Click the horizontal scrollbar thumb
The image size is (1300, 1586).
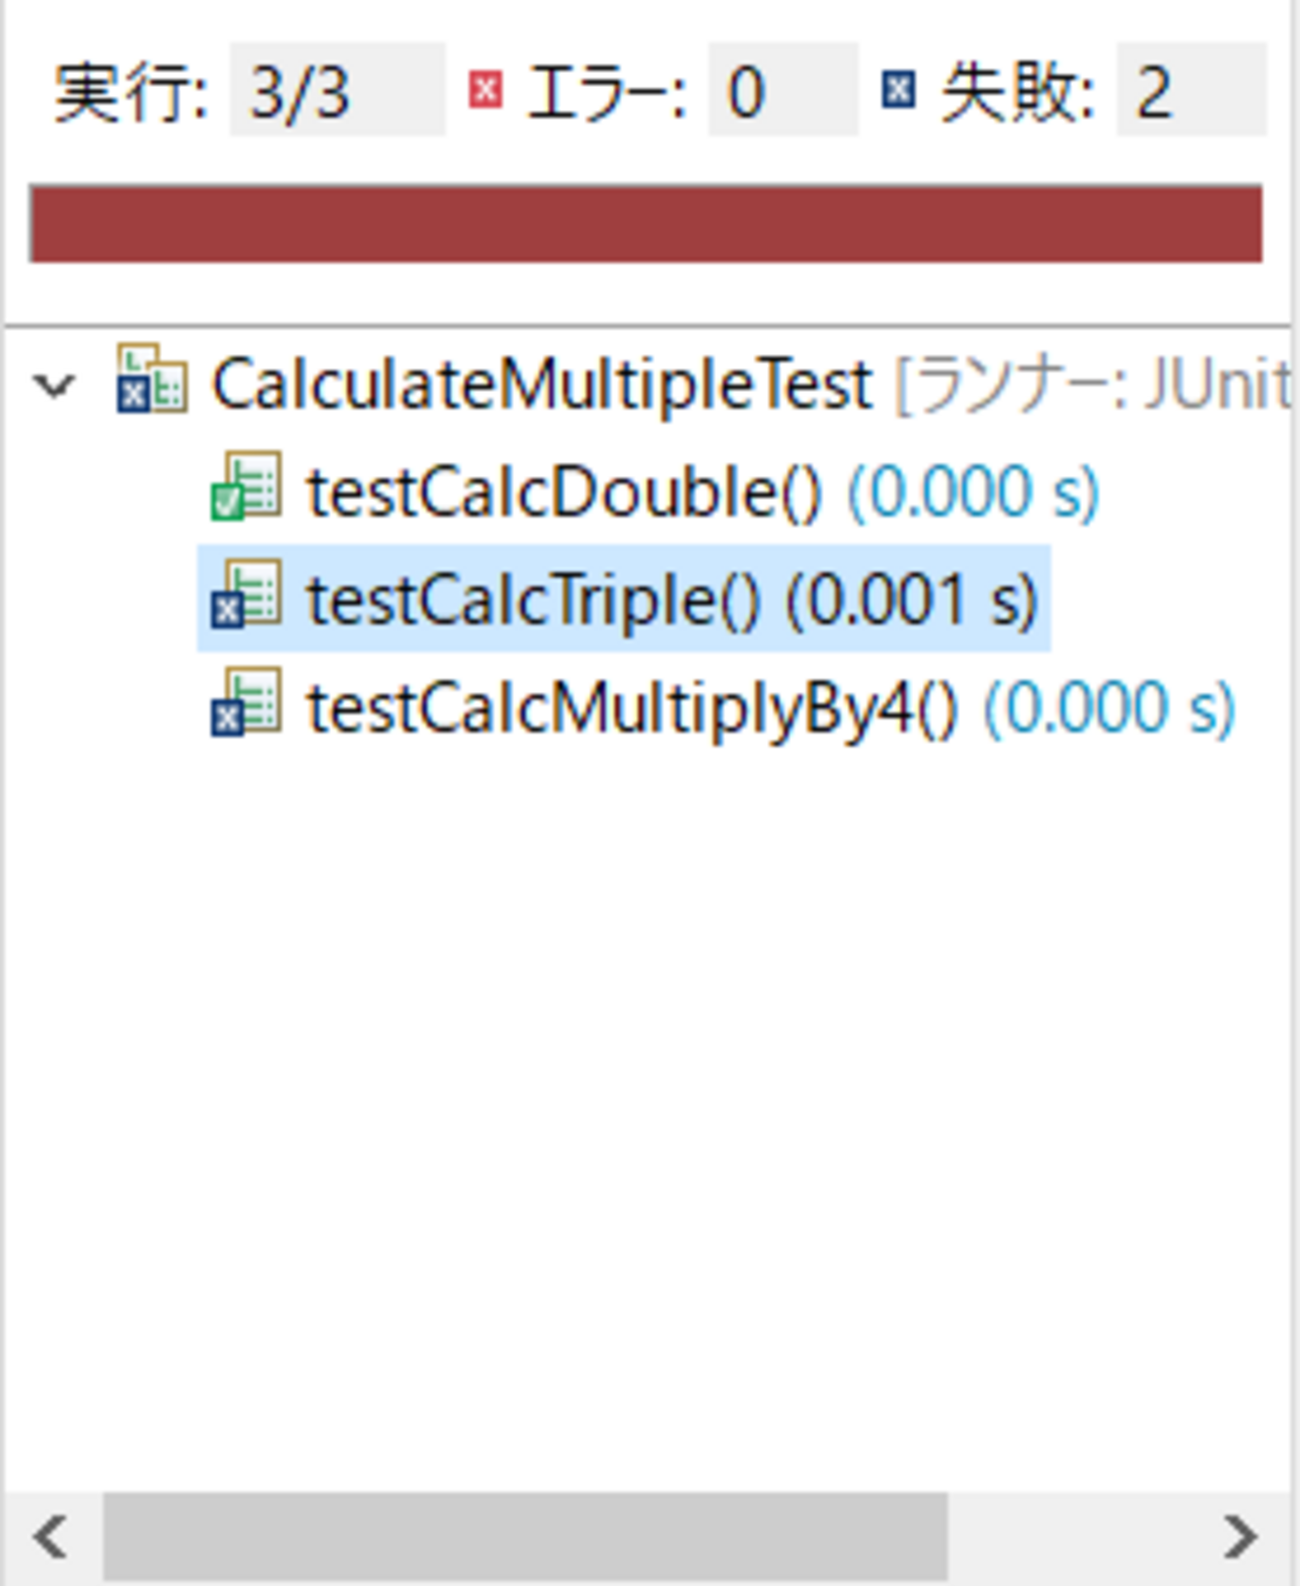point(525,1537)
